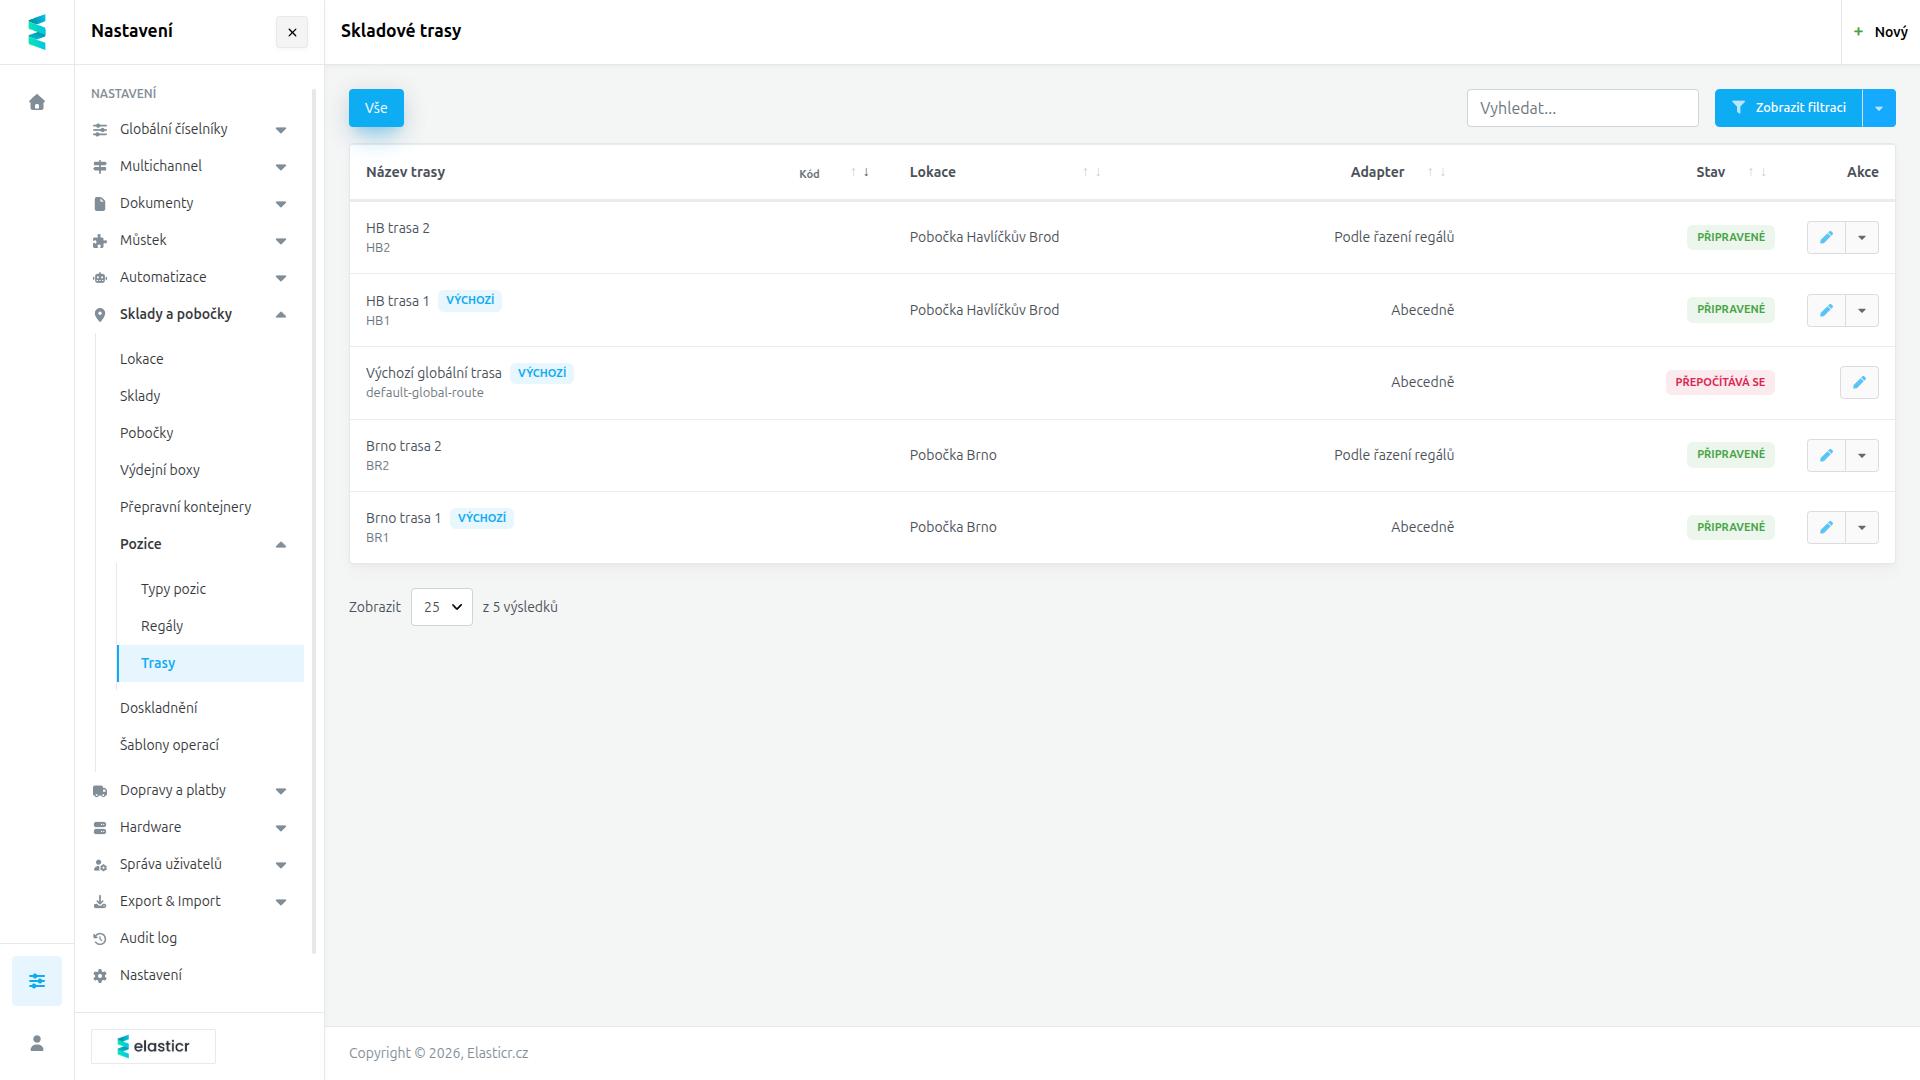The width and height of the screenshot is (1920, 1080).
Task: Open the user profile icon at bottom left
Action: point(37,1043)
